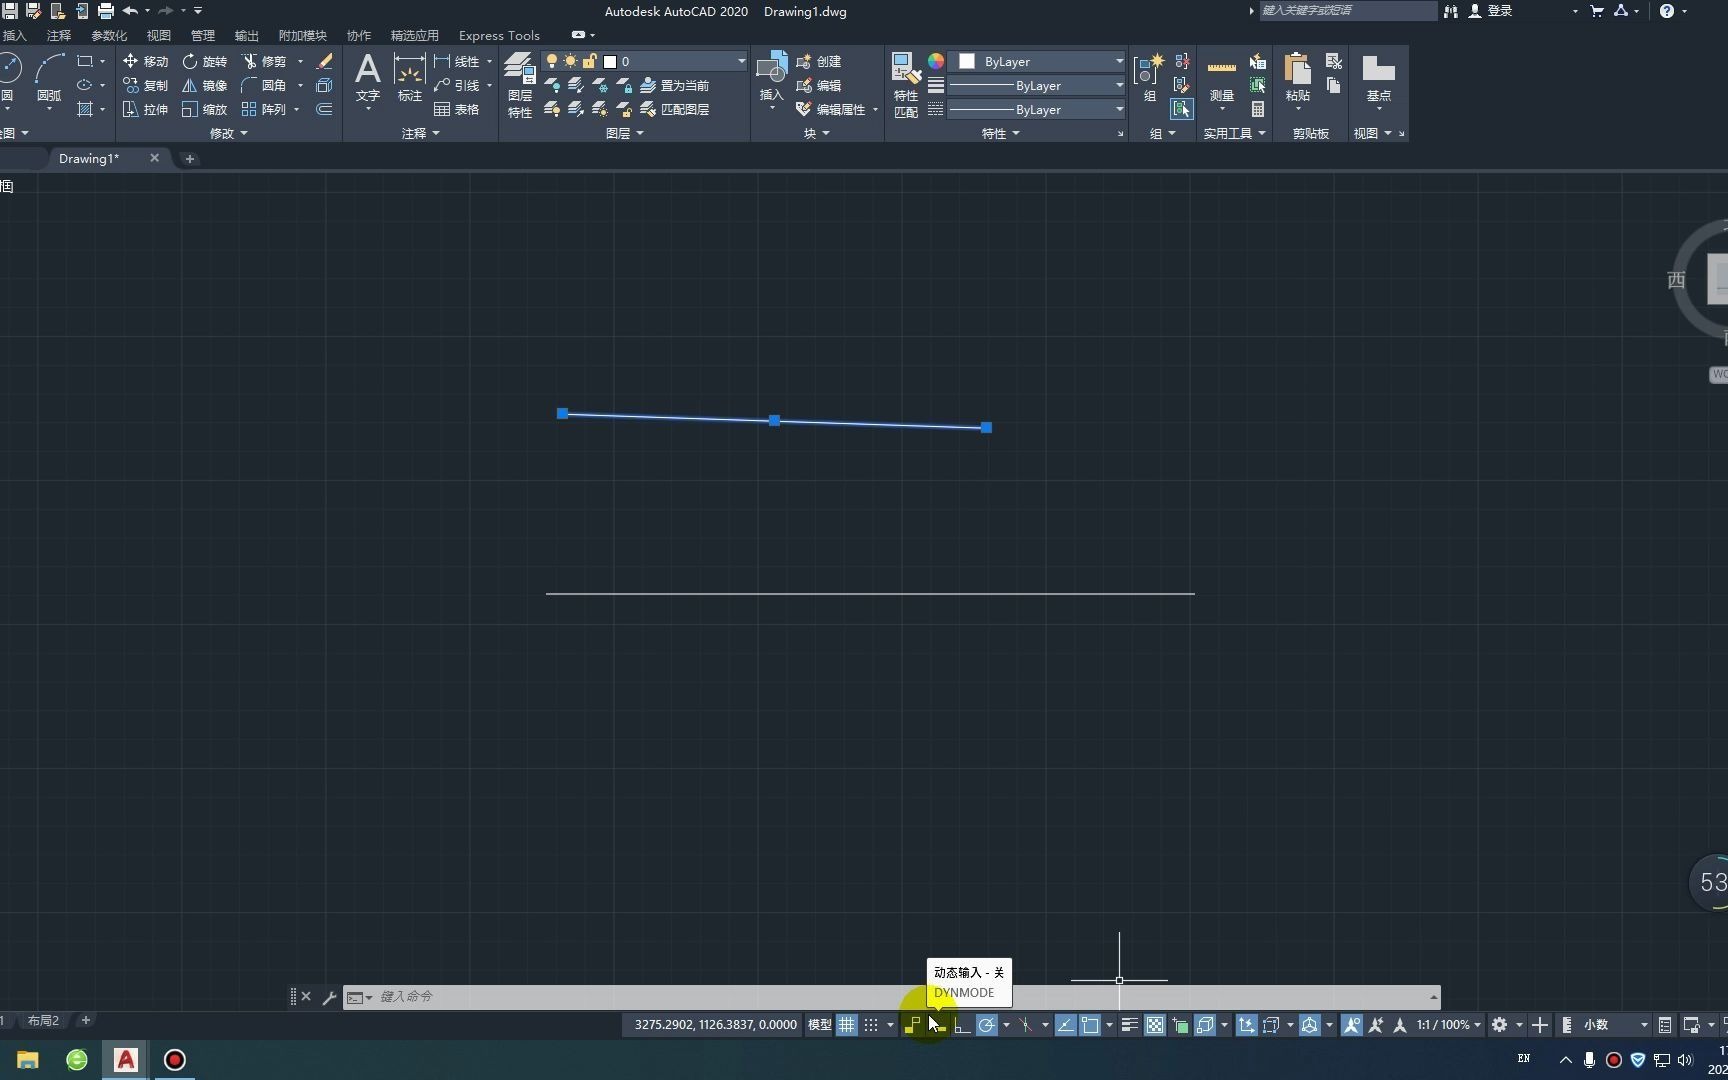
Task: Click the Rectangle tool icon
Action: [x=85, y=61]
